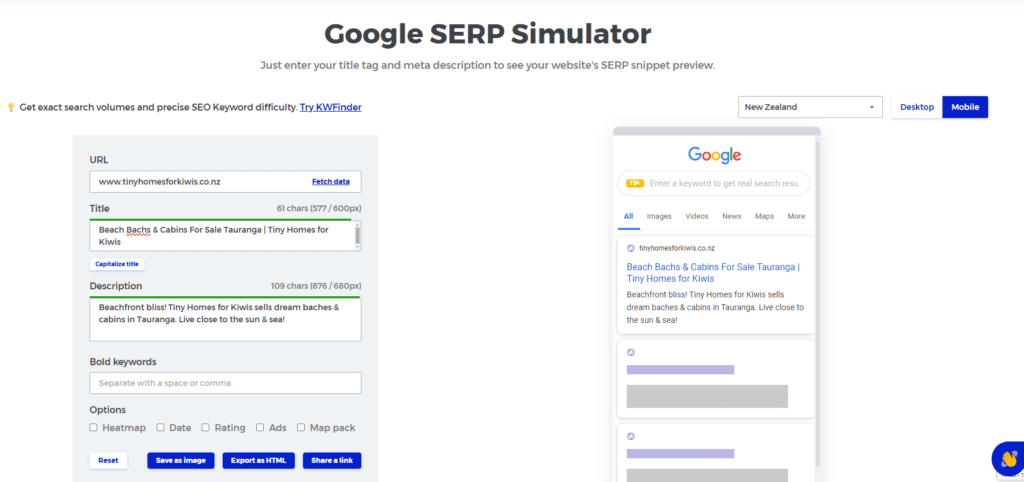Viewport: 1024px width, 482px height.
Task: Click the Options section label
Action: (108, 410)
